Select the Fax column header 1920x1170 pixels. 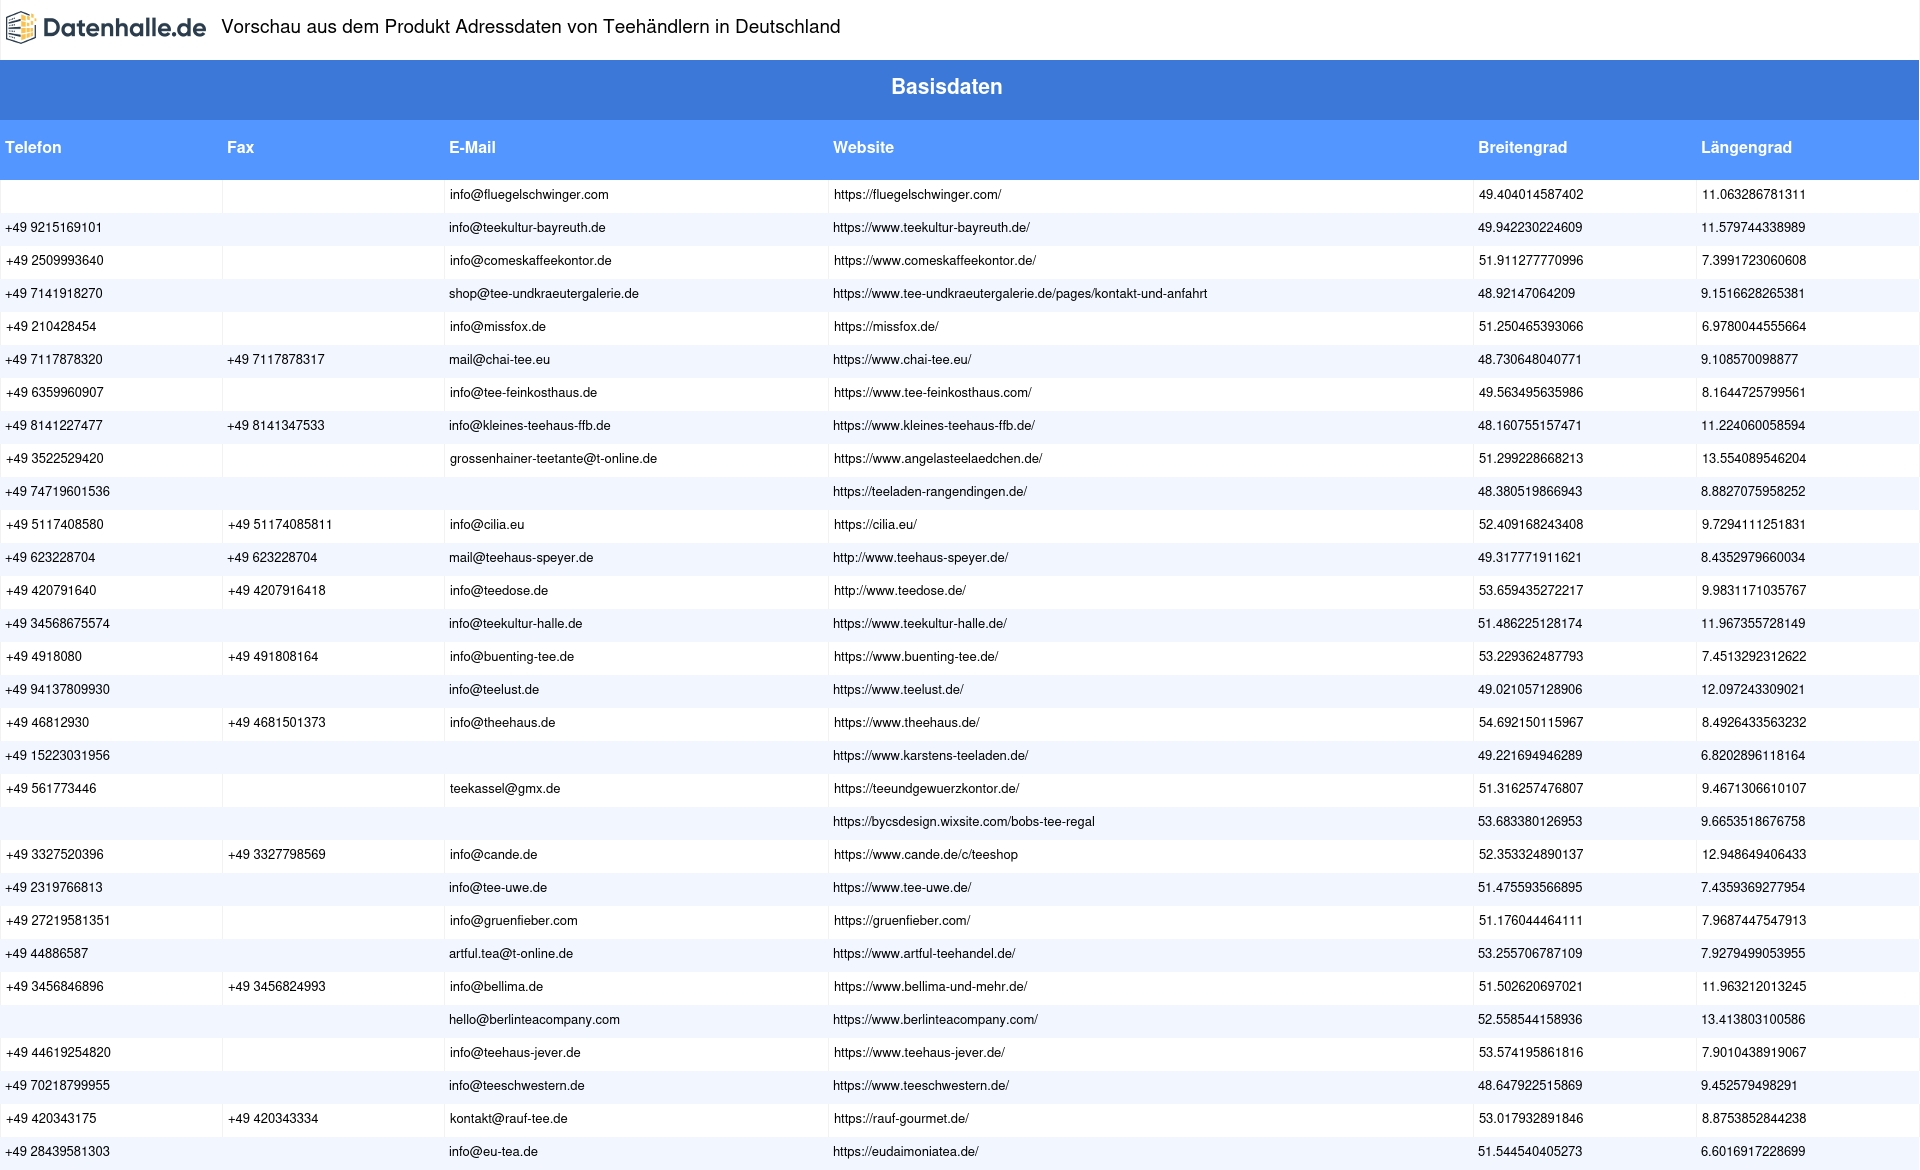tap(240, 147)
